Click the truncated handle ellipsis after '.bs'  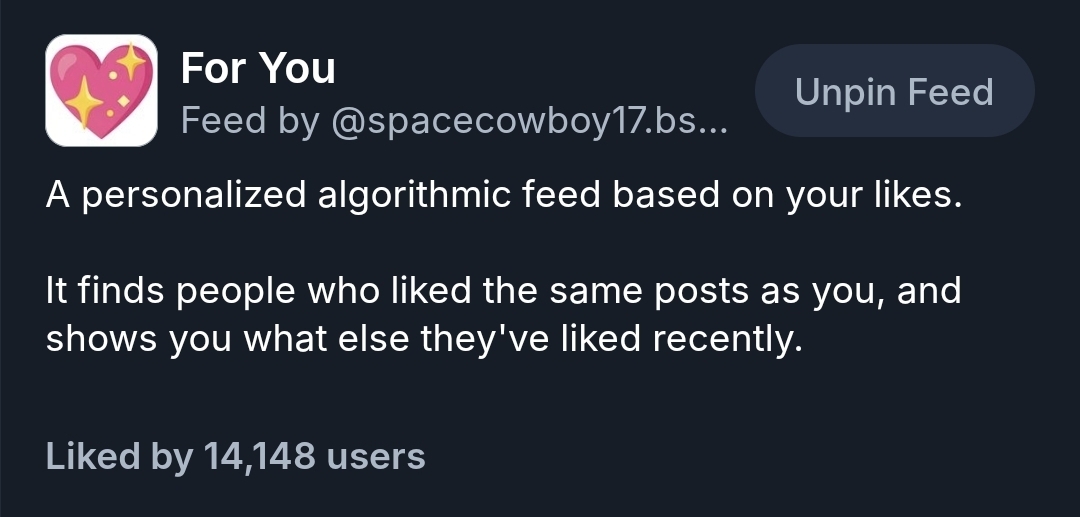tap(713, 124)
